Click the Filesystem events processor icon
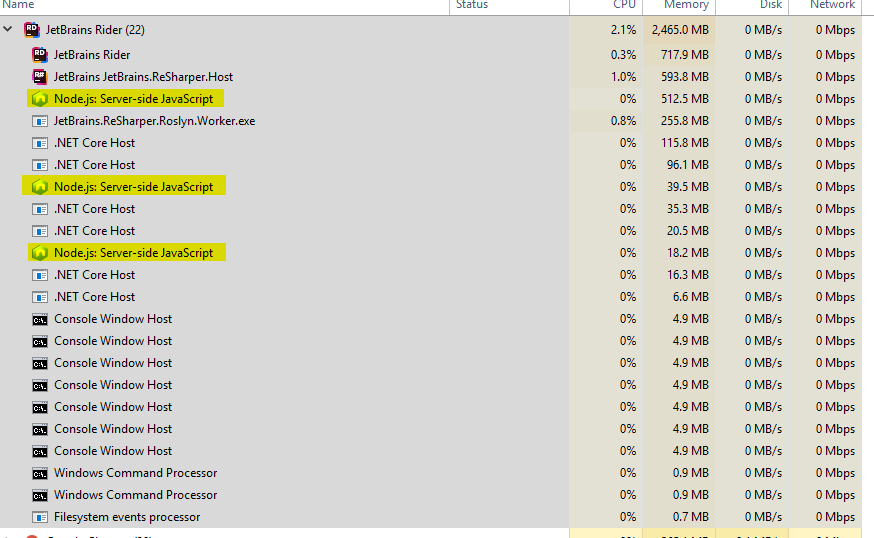 40,517
